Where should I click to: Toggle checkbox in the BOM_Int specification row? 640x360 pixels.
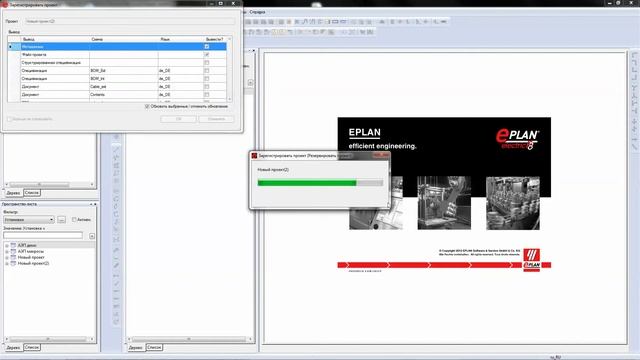[207, 78]
